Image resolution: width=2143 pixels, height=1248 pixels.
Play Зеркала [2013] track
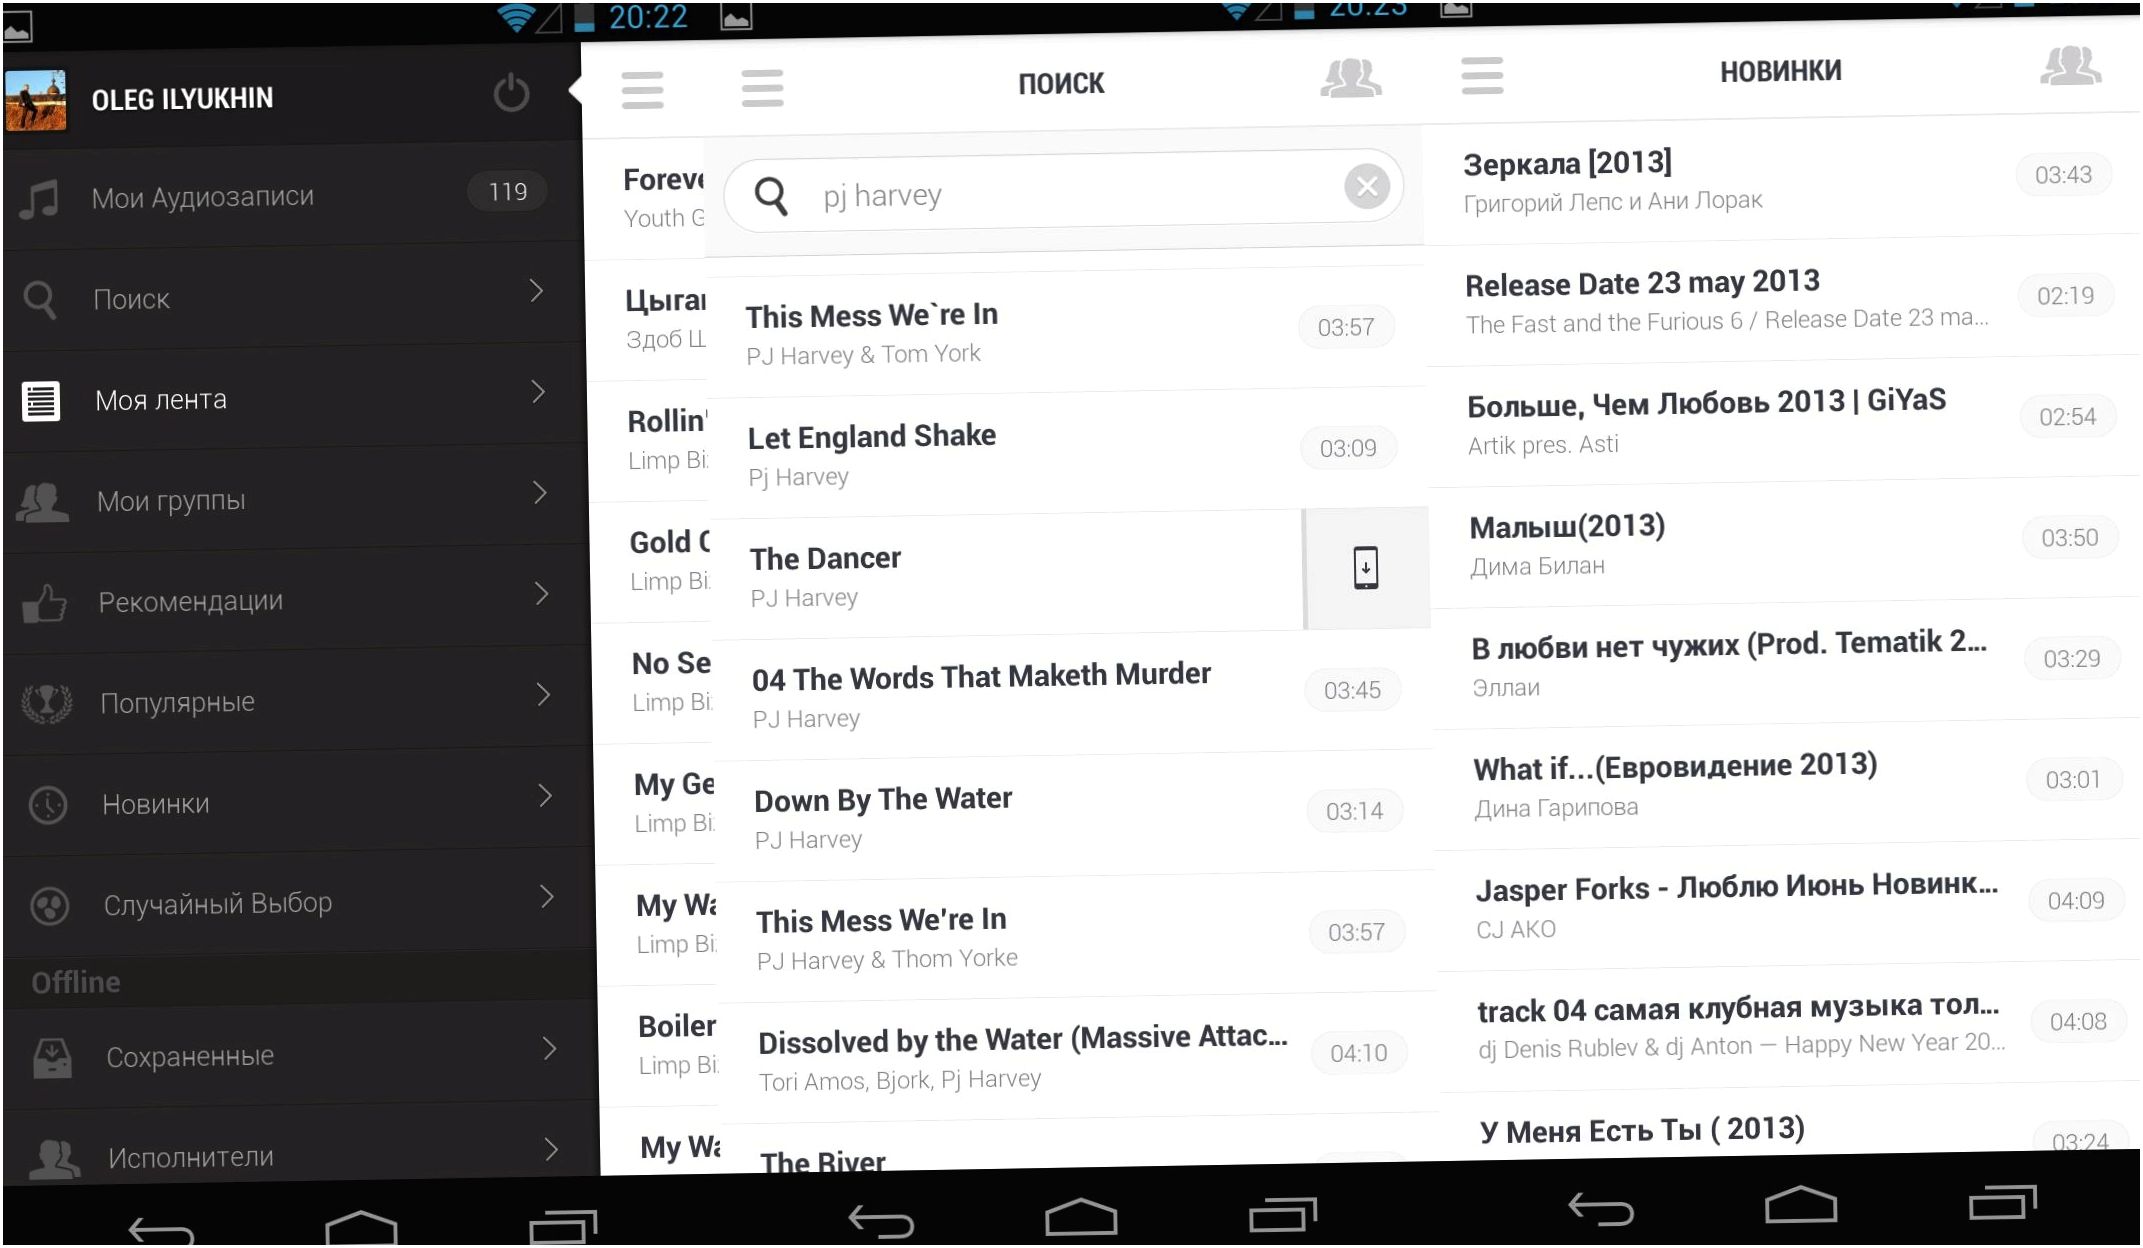tap(1782, 180)
